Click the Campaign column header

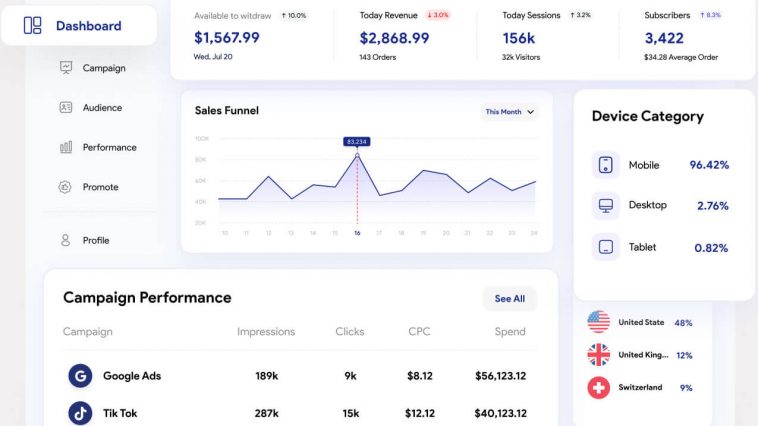pyautogui.click(x=87, y=332)
